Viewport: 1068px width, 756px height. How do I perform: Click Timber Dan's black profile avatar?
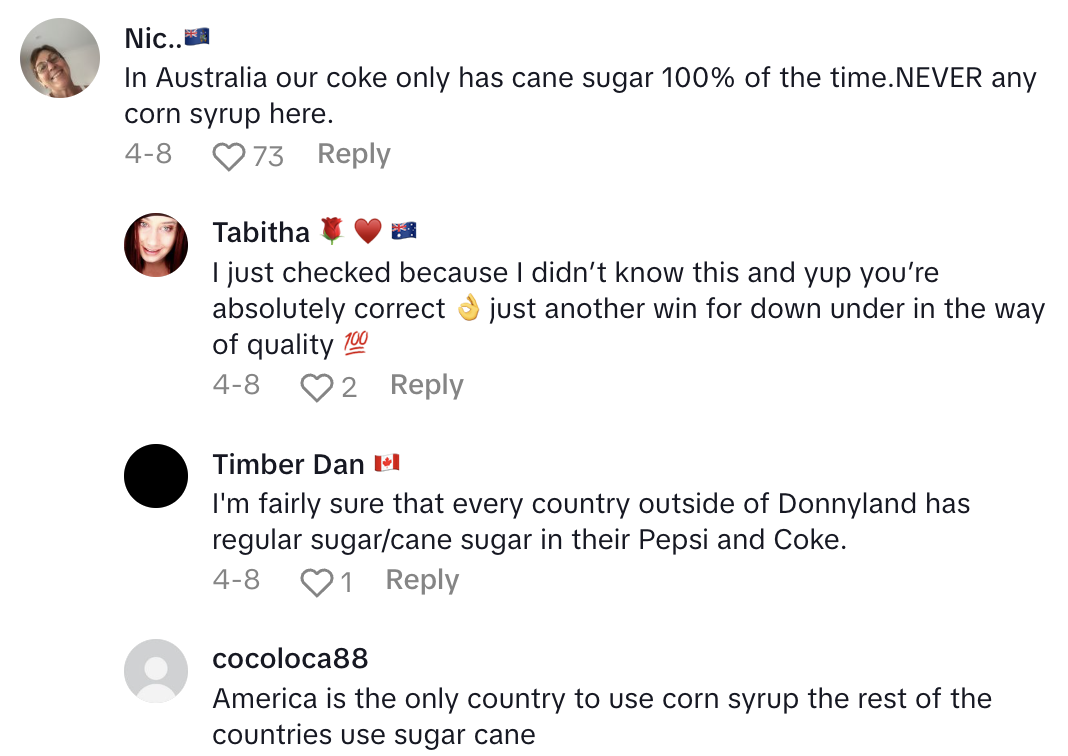(156, 476)
